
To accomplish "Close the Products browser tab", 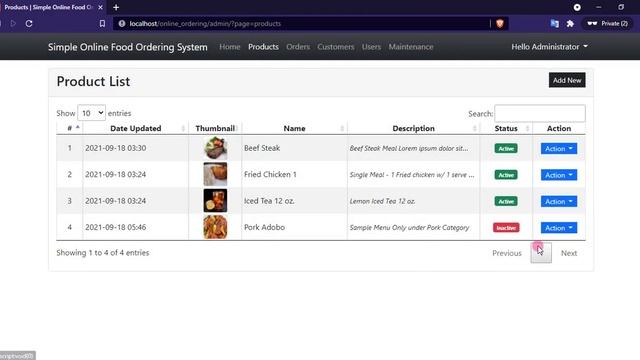I will click(x=100, y=7).
